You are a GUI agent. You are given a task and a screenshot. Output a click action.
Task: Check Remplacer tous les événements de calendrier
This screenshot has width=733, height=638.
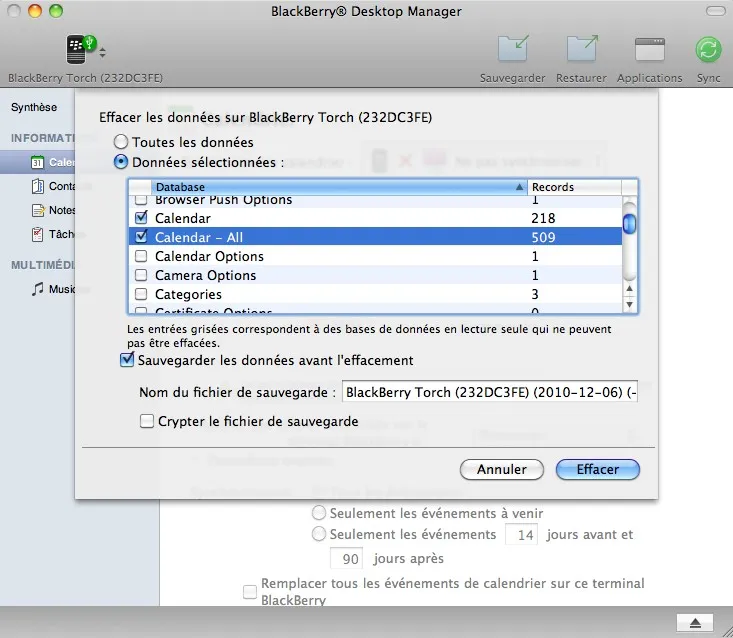point(250,592)
